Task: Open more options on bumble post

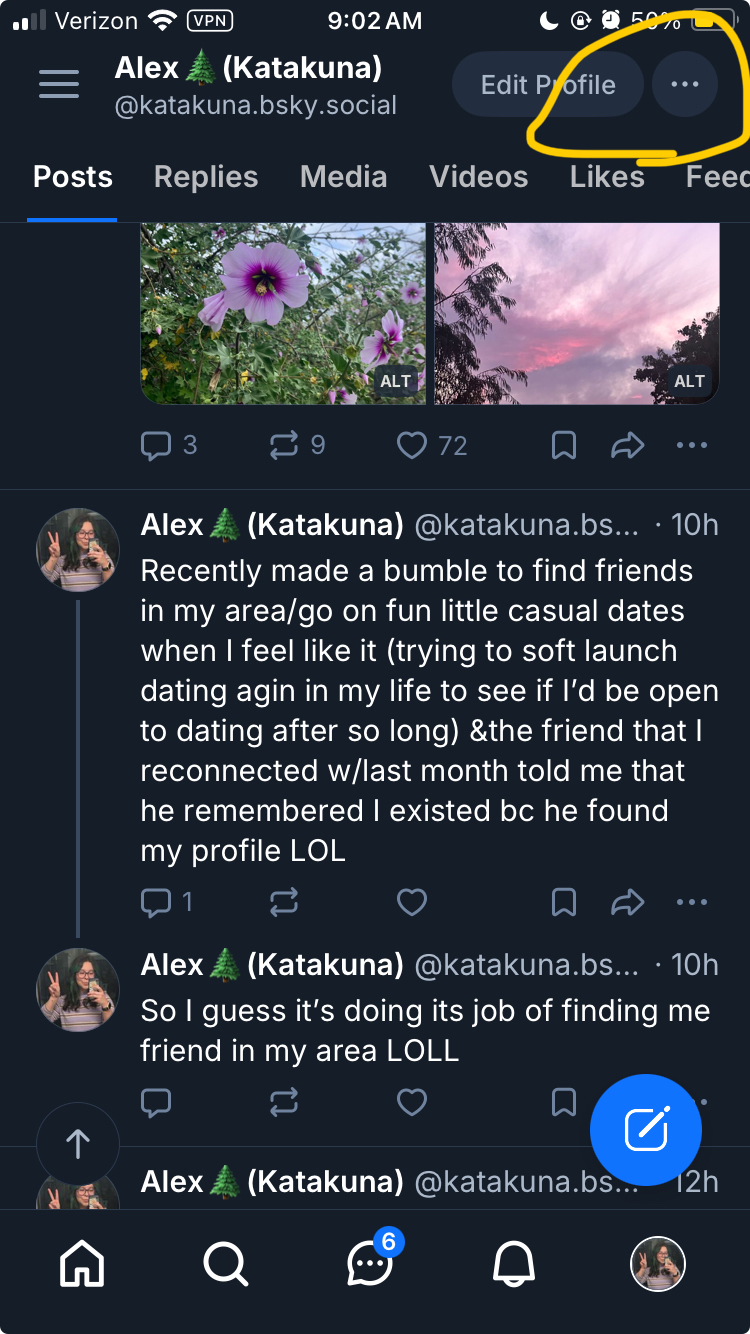Action: tap(692, 903)
